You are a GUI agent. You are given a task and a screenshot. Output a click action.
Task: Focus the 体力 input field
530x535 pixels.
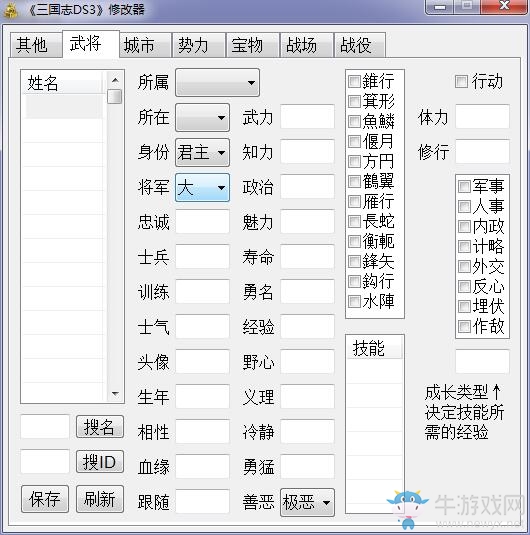pyautogui.click(x=483, y=117)
